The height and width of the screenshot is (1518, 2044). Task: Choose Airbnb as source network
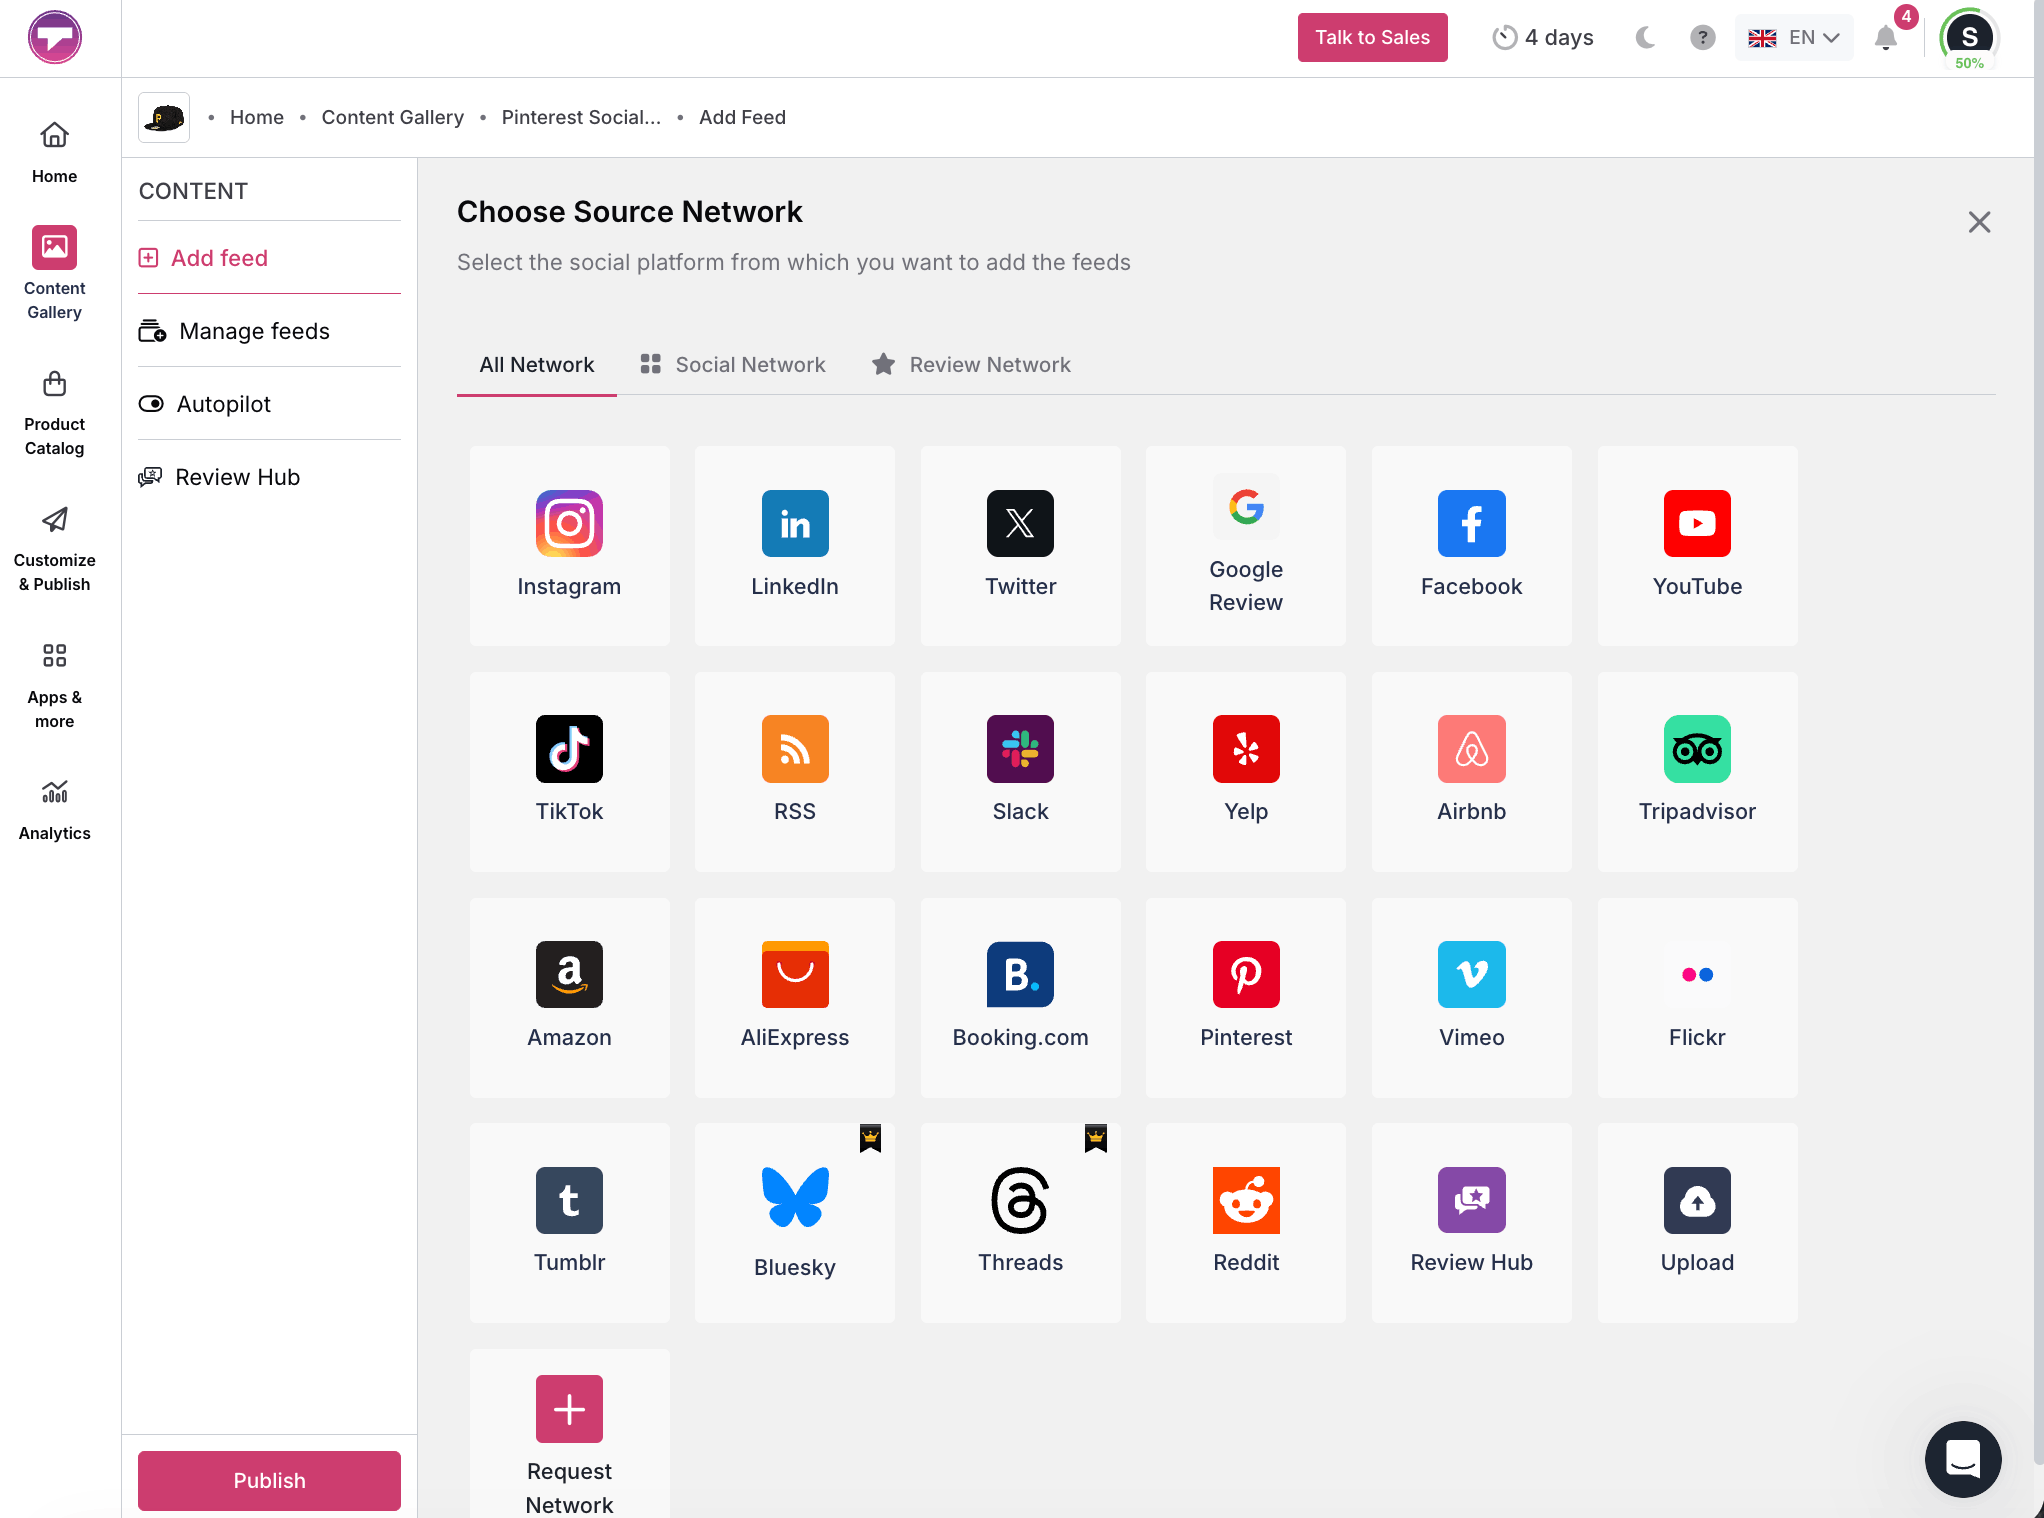(x=1471, y=771)
